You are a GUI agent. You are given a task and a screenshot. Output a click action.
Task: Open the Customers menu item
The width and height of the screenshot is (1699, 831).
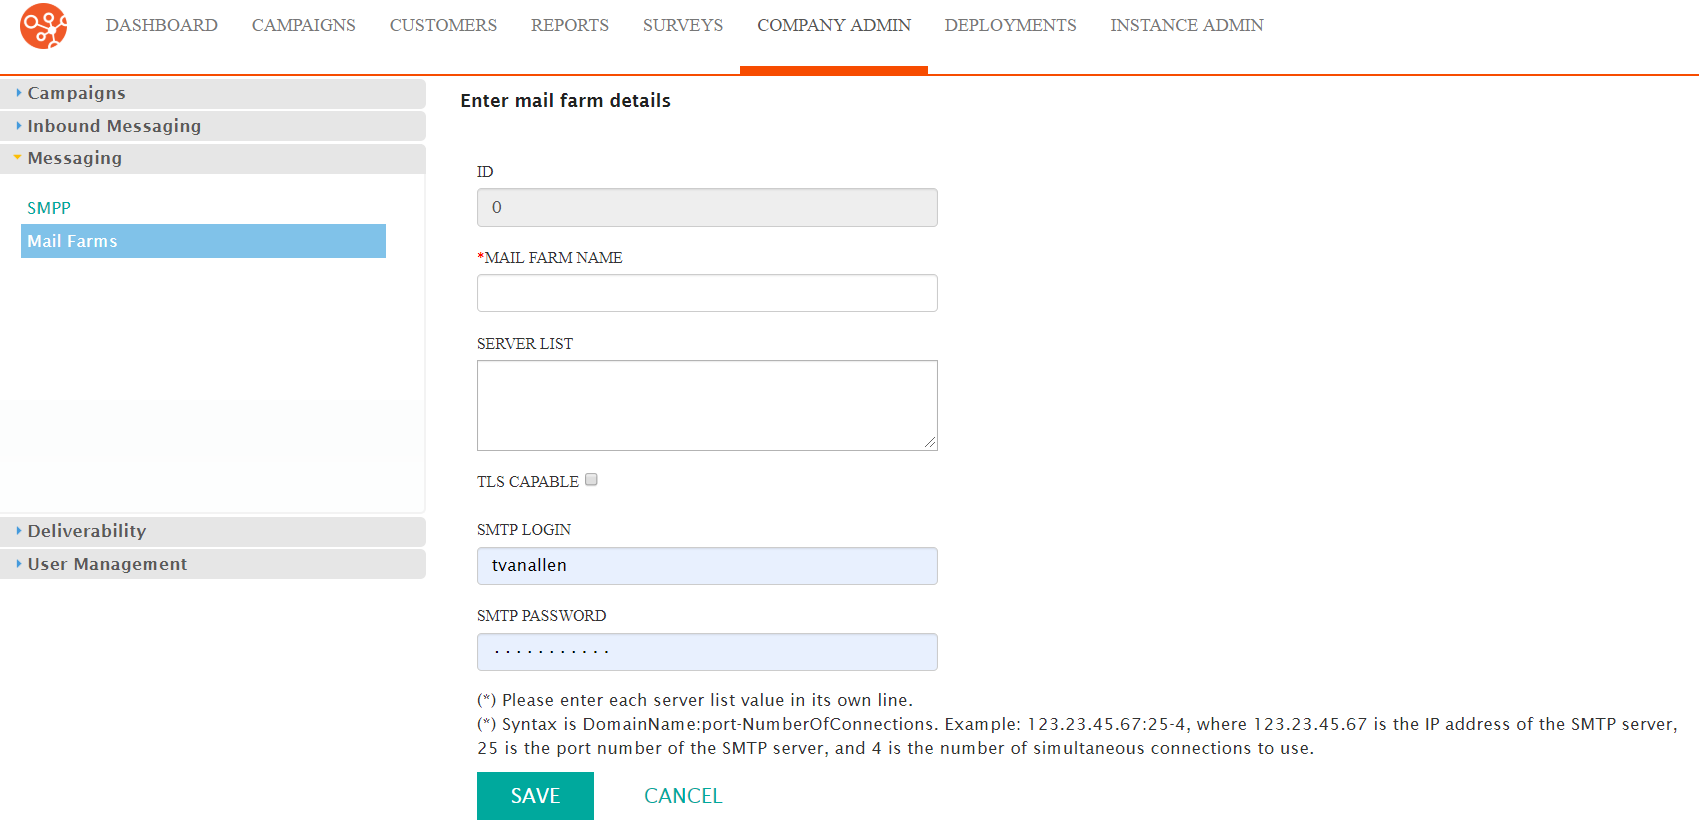[x=443, y=25]
